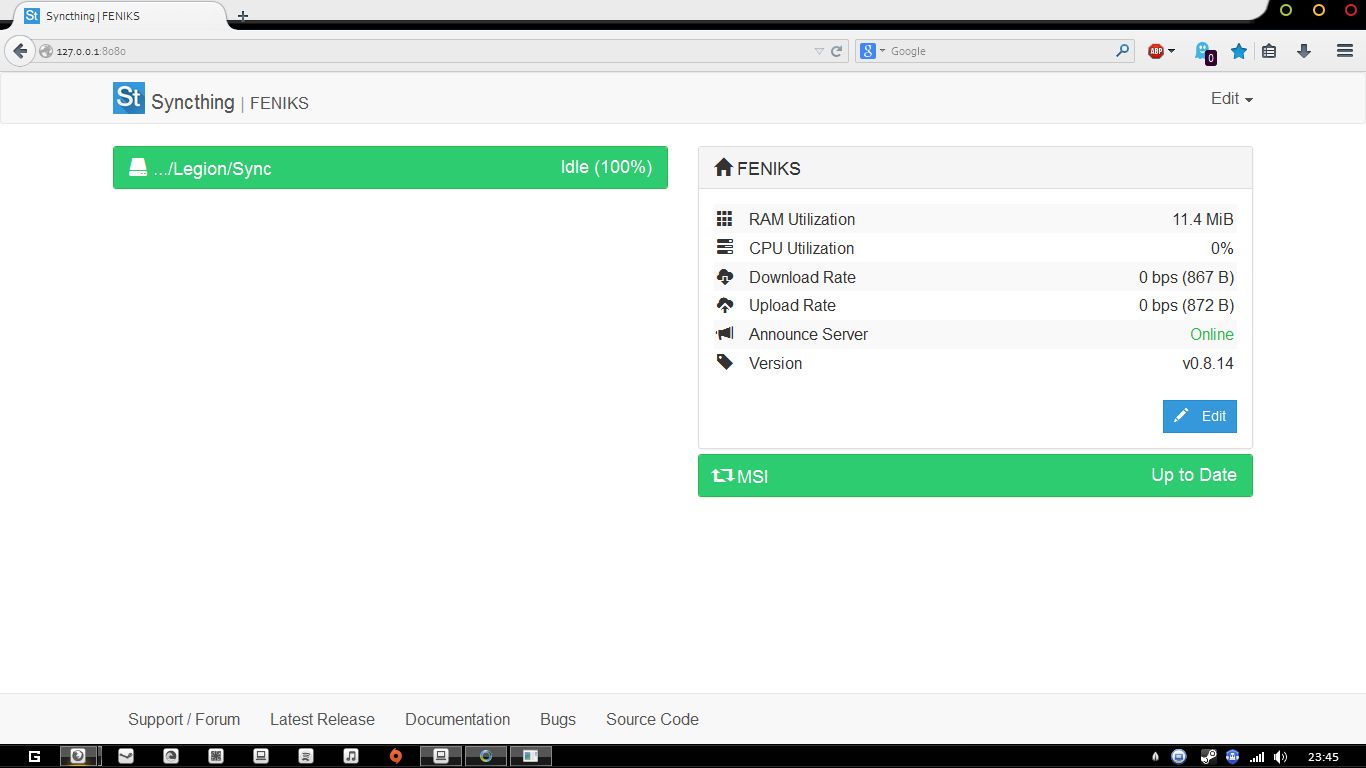Click the drive icon beside .../Legion/Sync
The image size is (1366, 768).
(138, 168)
